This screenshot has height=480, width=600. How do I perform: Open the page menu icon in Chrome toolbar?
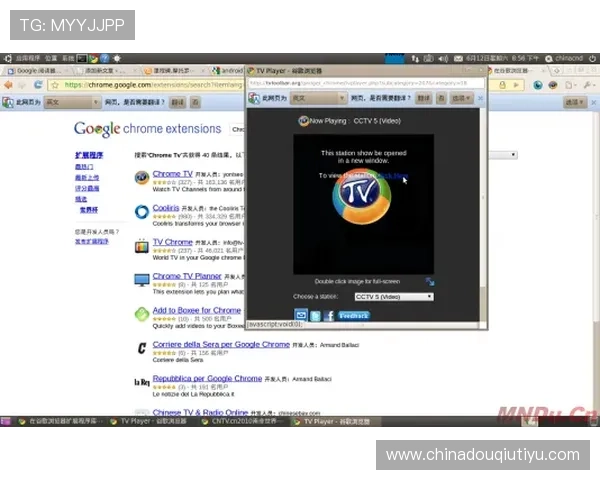[x=570, y=85]
